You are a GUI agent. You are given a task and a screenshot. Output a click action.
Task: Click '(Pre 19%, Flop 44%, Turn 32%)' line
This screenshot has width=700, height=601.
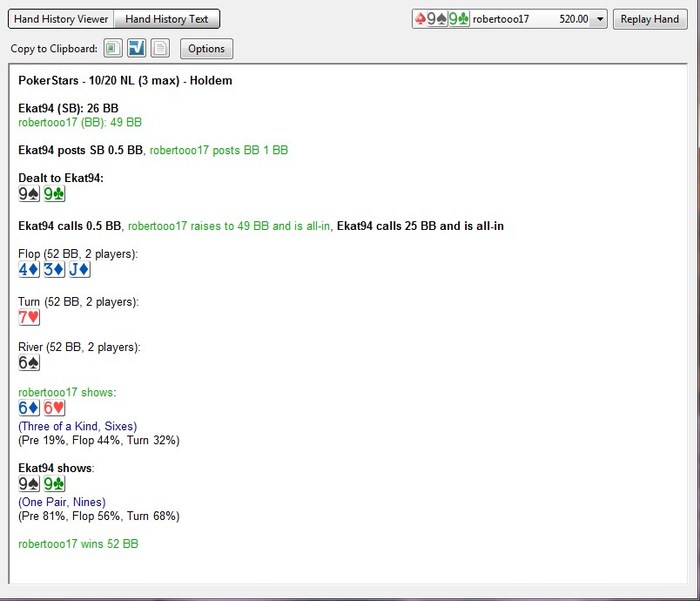click(x=99, y=441)
